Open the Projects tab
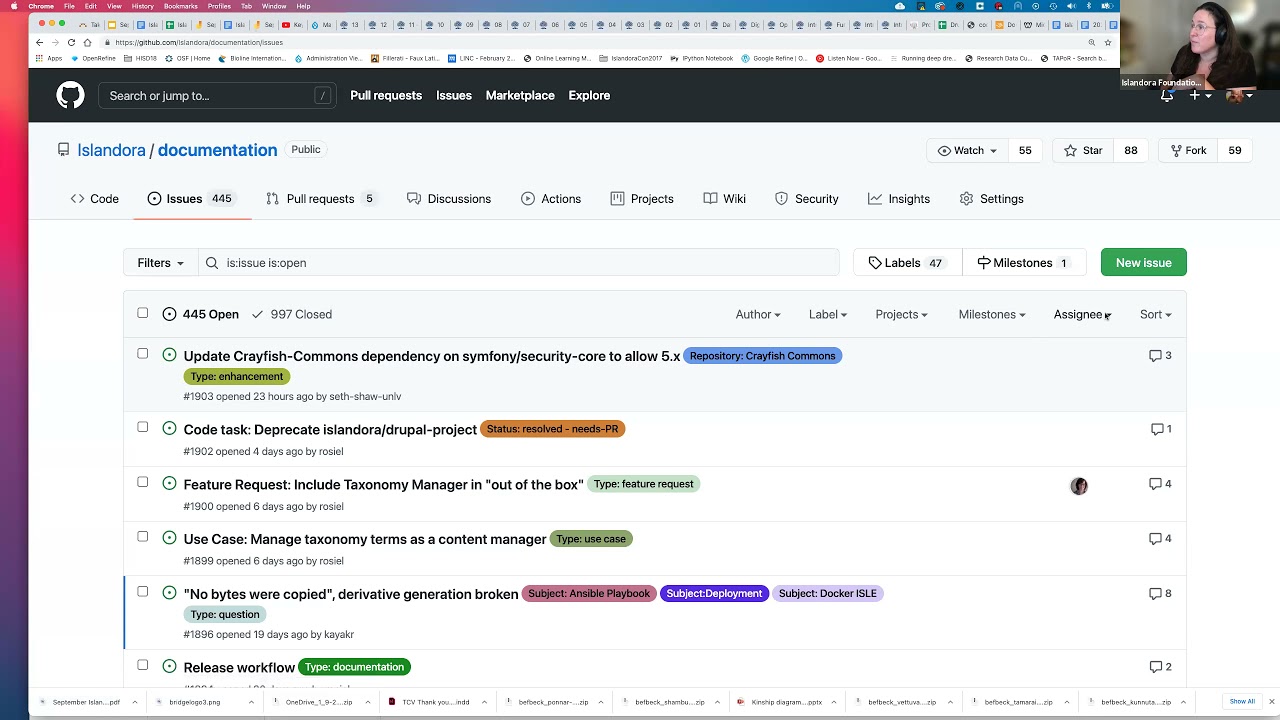The width and height of the screenshot is (1280, 720). (x=642, y=199)
